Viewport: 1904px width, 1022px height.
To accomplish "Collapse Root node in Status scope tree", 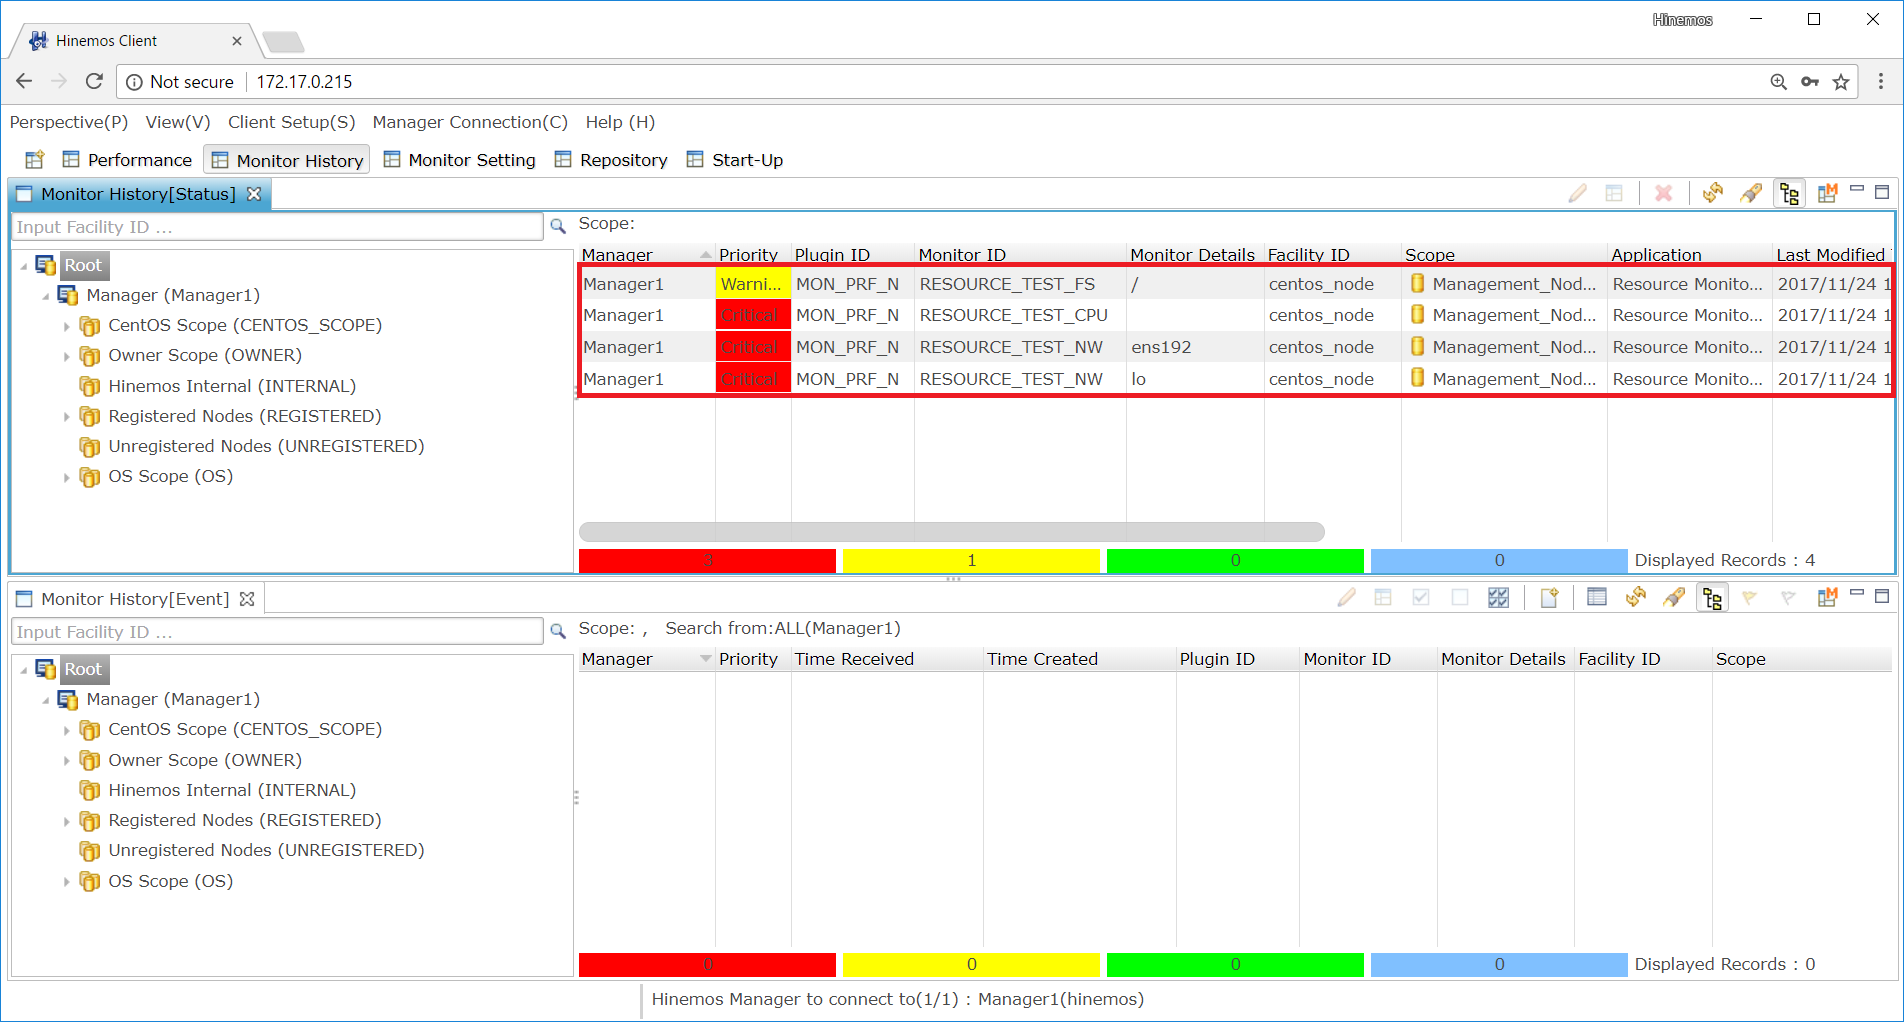I will [24, 266].
